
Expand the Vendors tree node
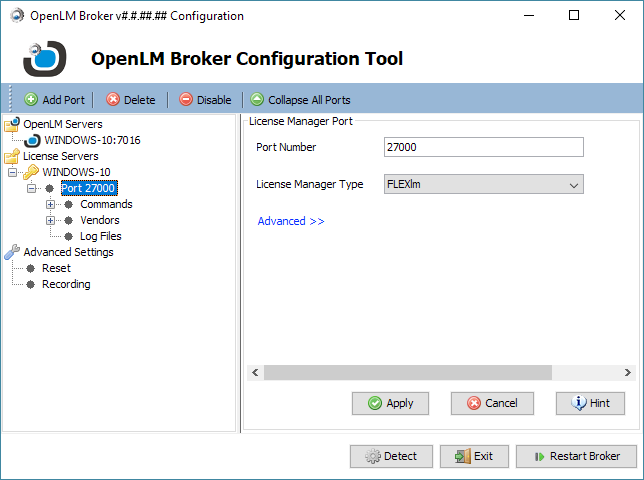(50, 220)
